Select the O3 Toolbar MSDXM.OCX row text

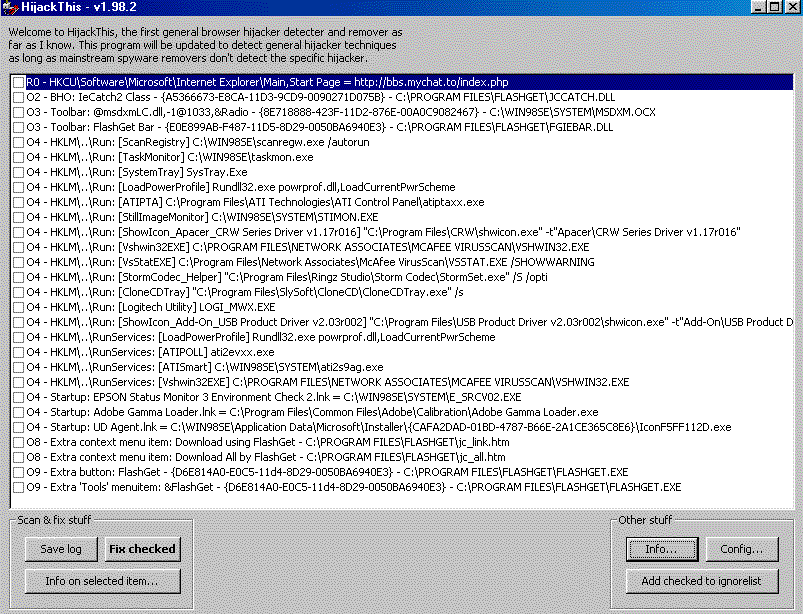341,112
